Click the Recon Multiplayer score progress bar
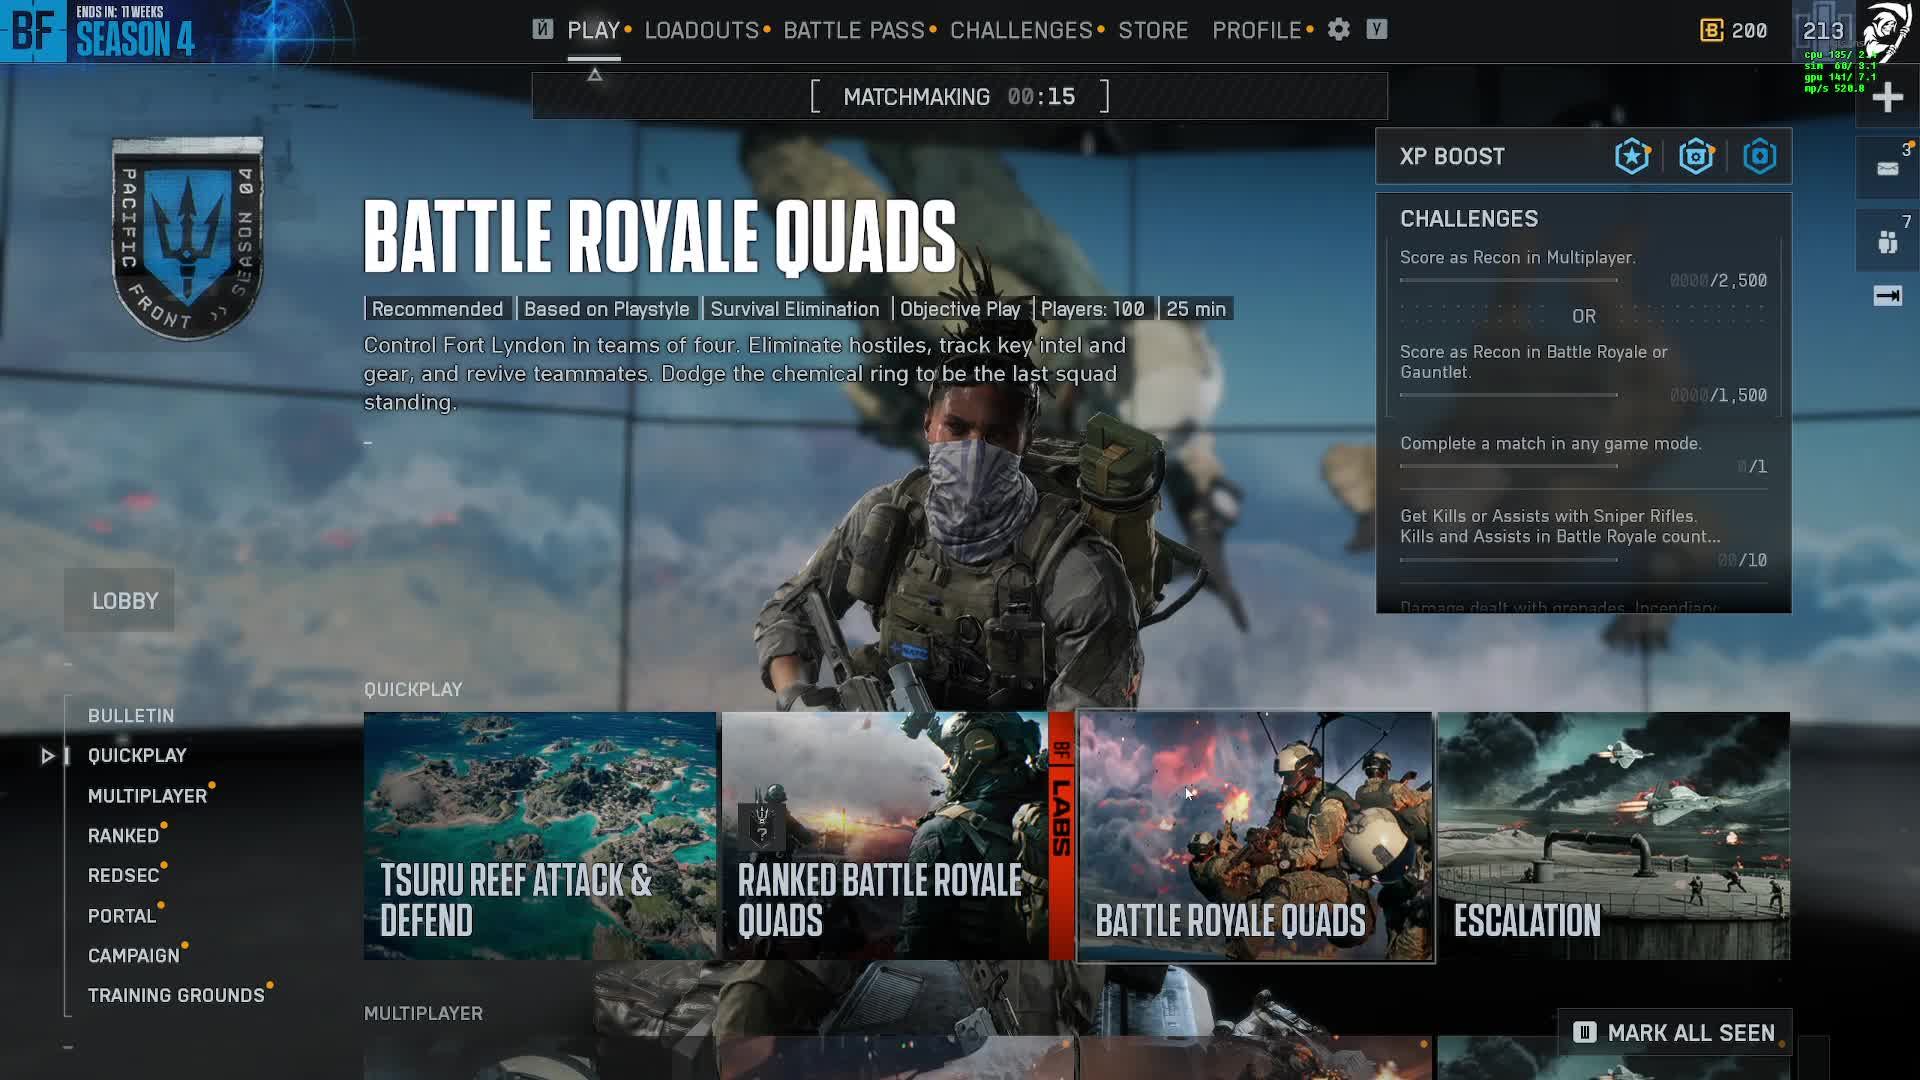 point(1509,281)
